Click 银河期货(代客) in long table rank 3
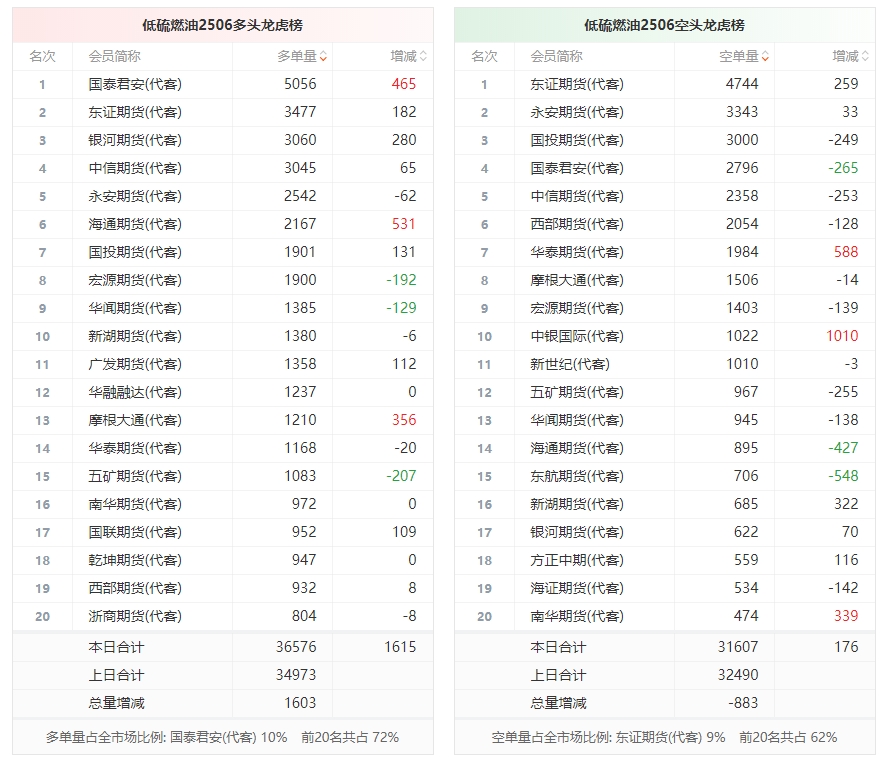This screenshot has width=888, height=763. pos(135,140)
